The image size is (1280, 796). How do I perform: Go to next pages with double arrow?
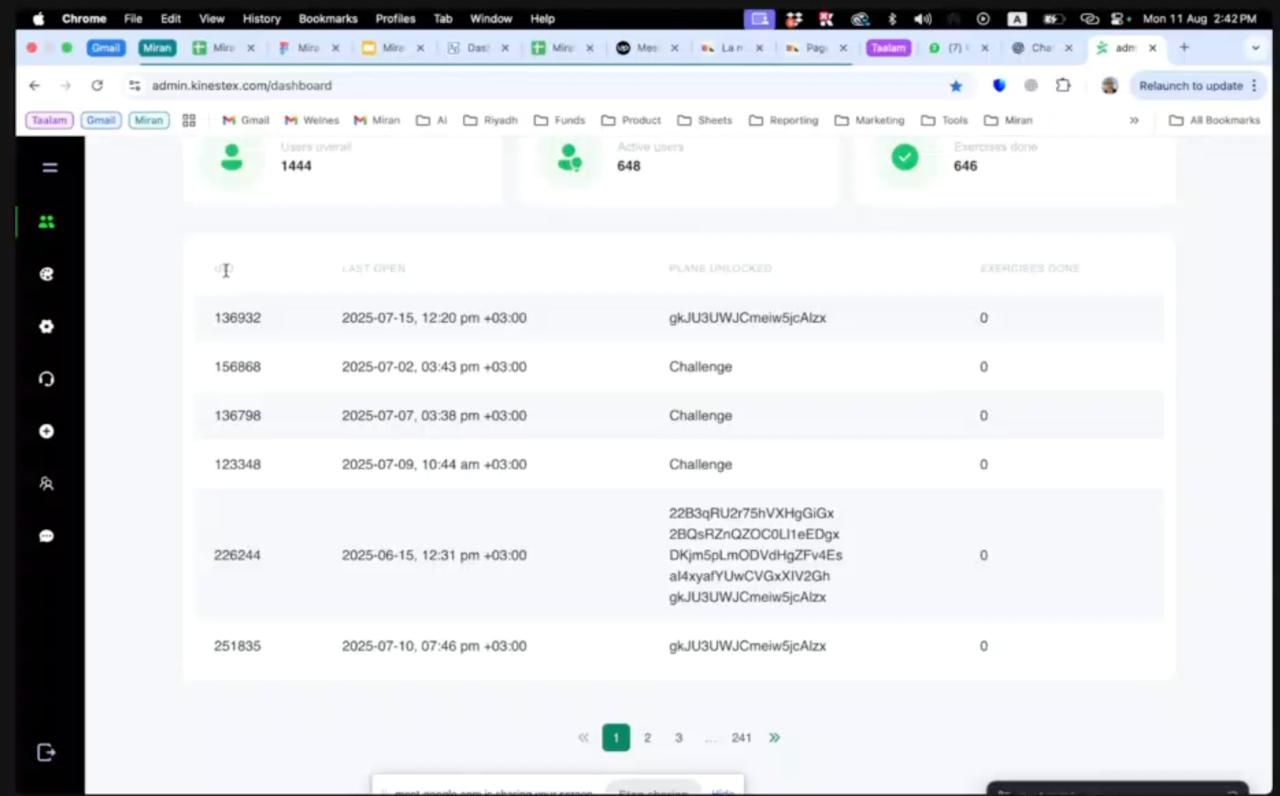[x=774, y=738]
